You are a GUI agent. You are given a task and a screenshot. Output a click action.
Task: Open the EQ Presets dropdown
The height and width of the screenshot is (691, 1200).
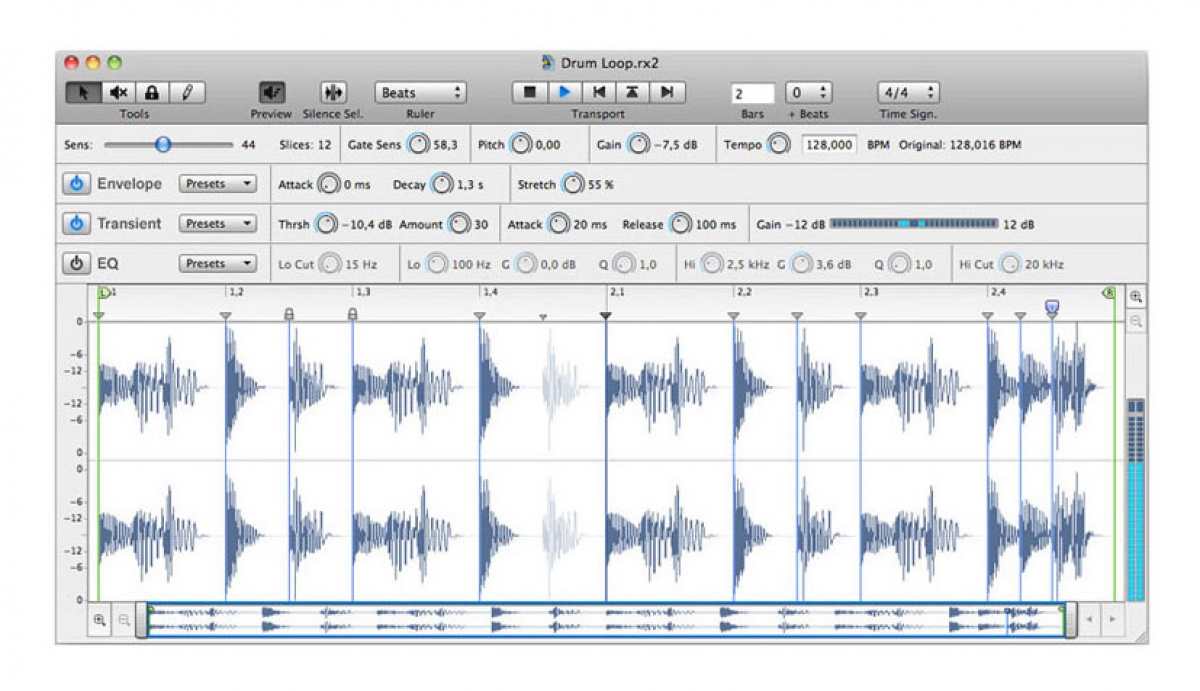click(x=218, y=264)
